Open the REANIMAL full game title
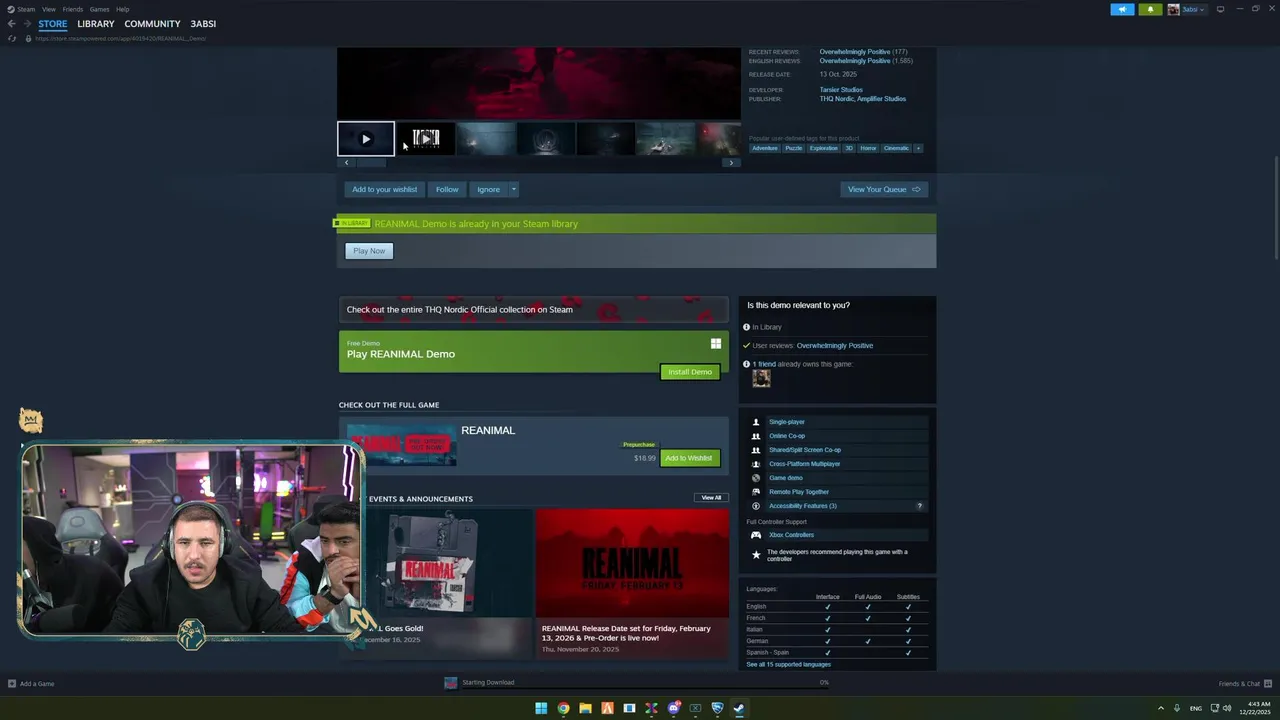Viewport: 1280px width, 720px height. [488, 430]
